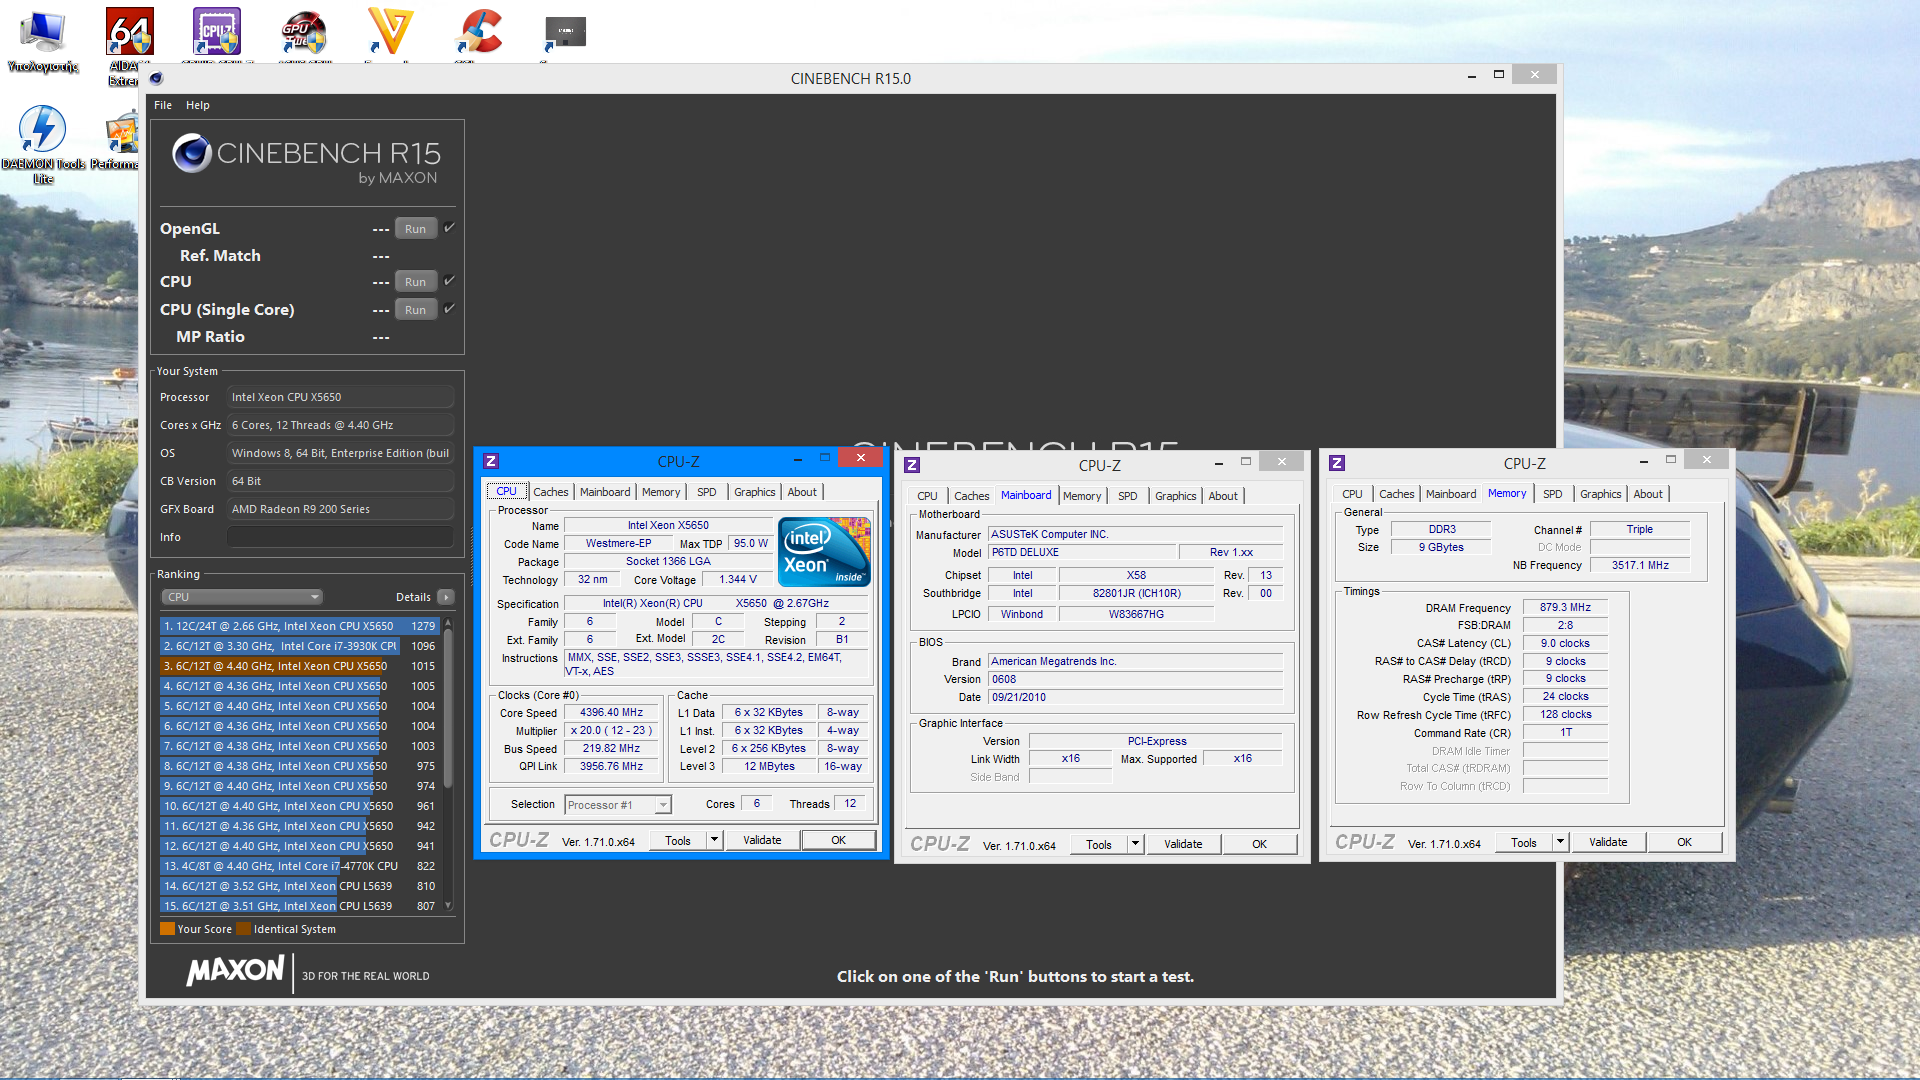
Task: Click NB Frequency value 3517.1 MHz
Action: [1640, 566]
